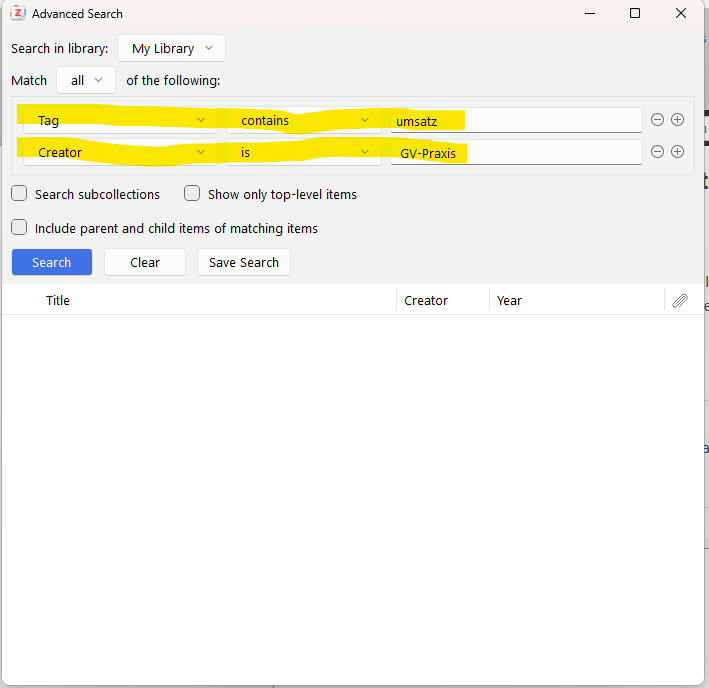Image resolution: width=709 pixels, height=688 pixels.
Task: Open the Tag field dropdown
Action: tap(120, 120)
